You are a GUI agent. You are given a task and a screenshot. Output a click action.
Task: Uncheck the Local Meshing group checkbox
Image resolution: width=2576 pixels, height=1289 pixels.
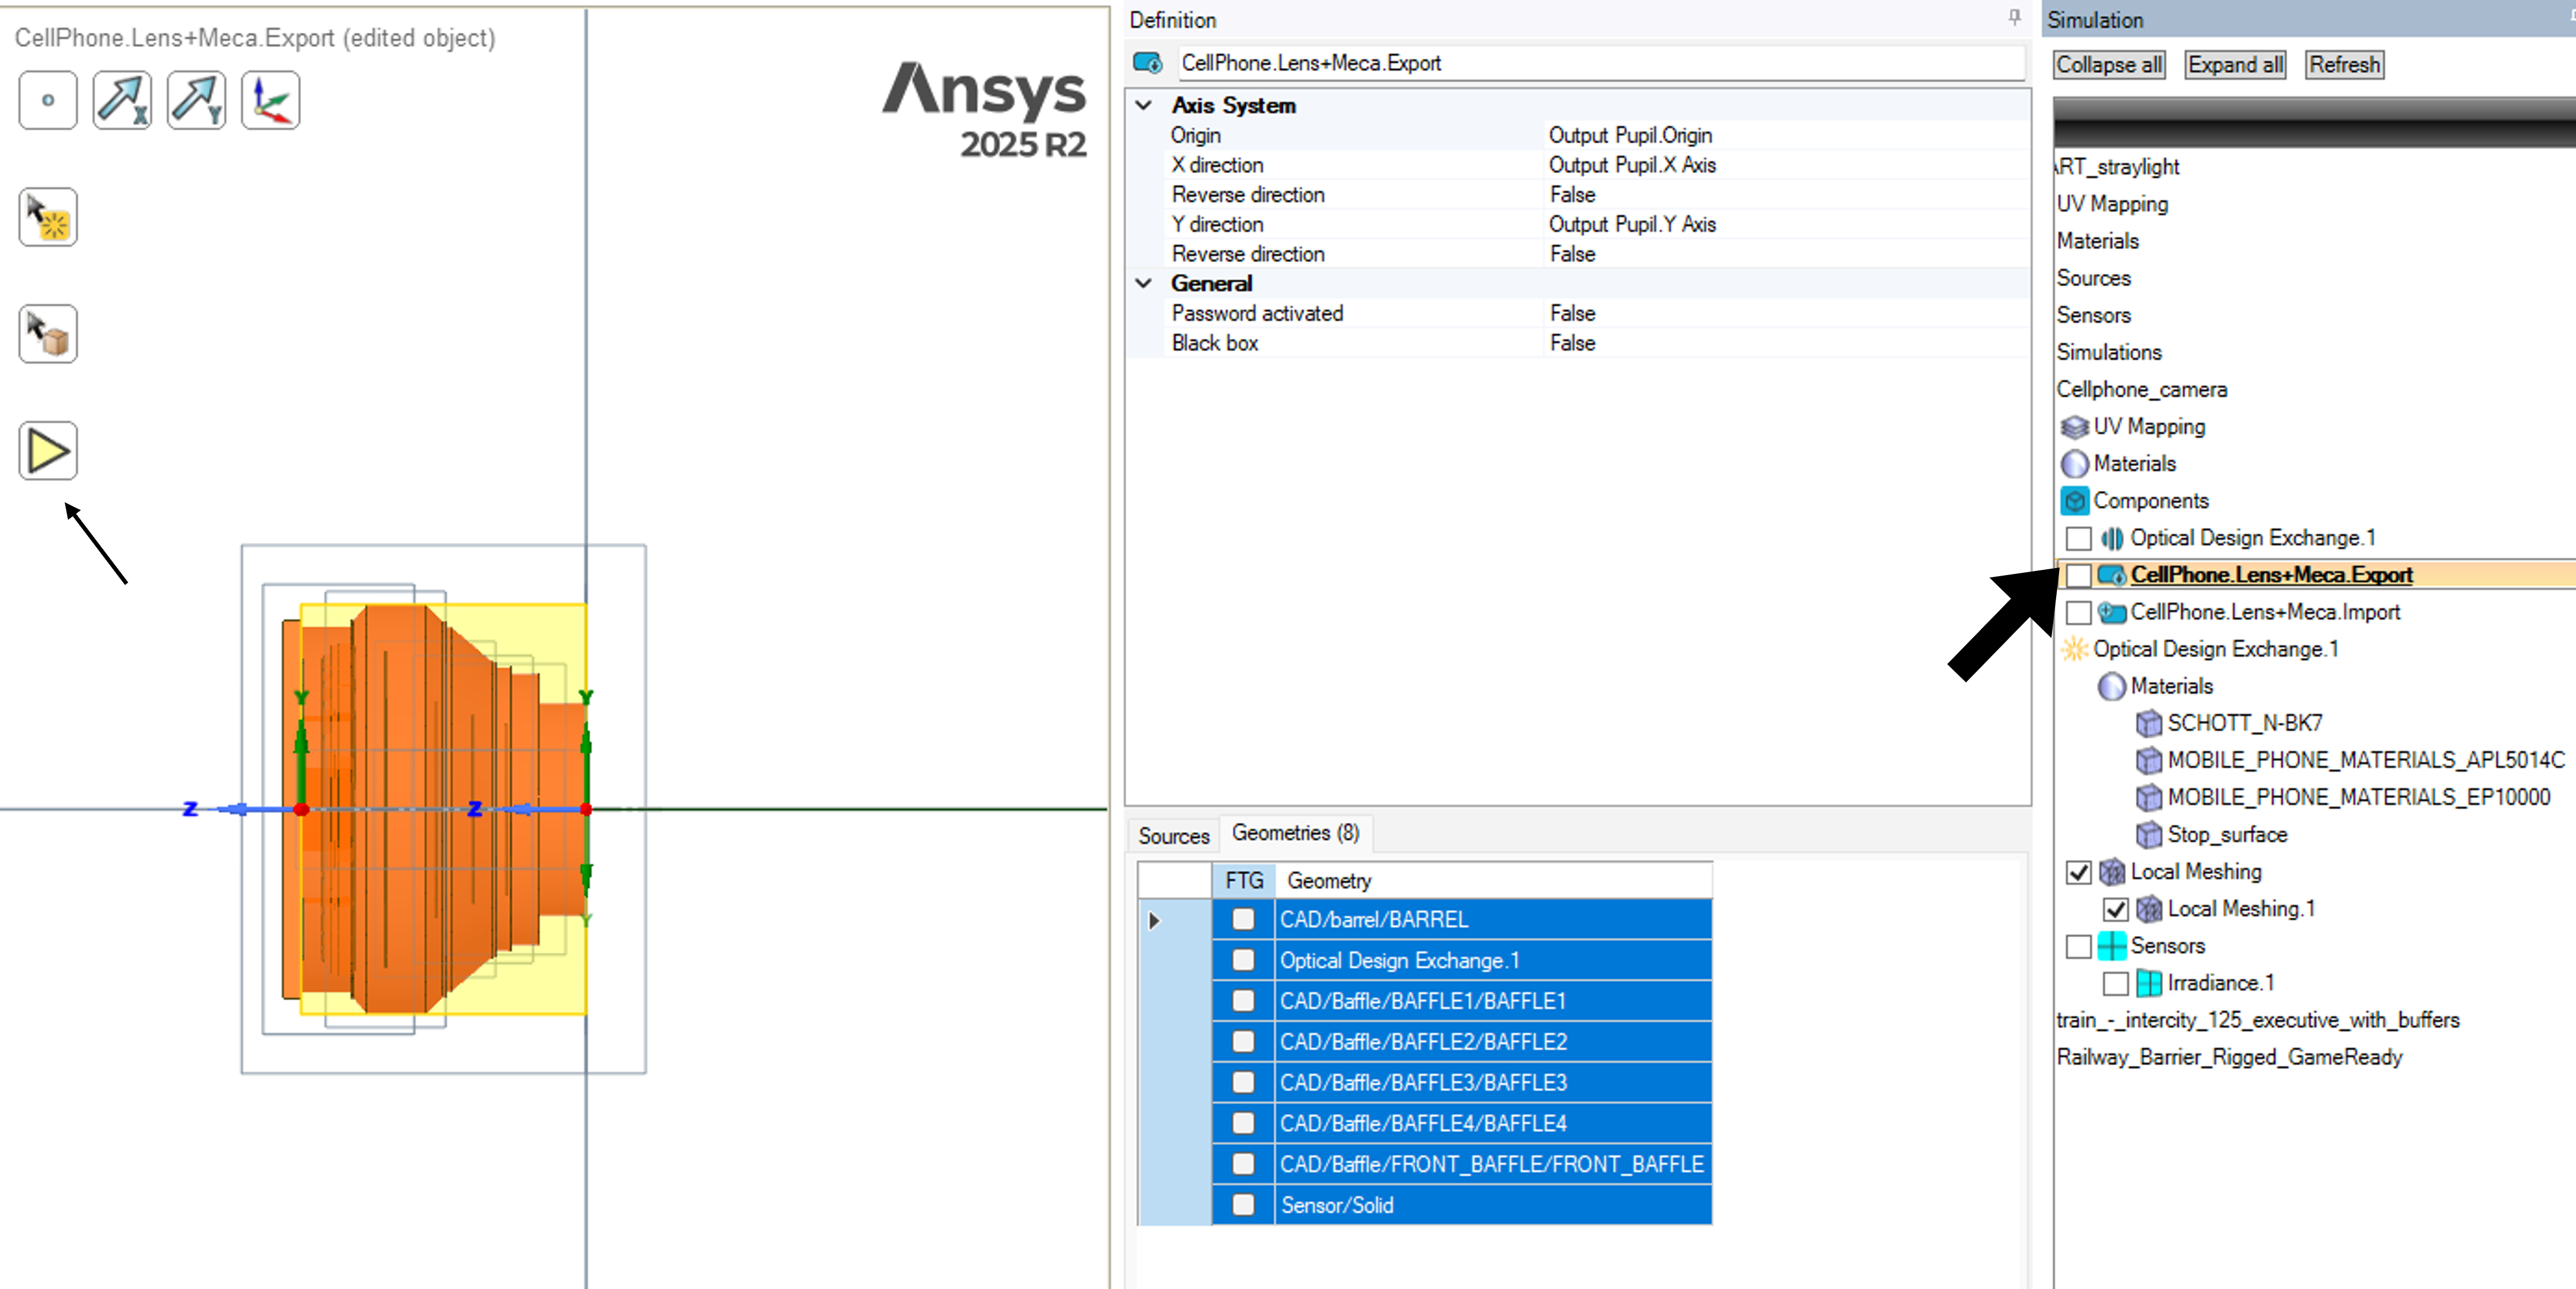coord(2078,872)
